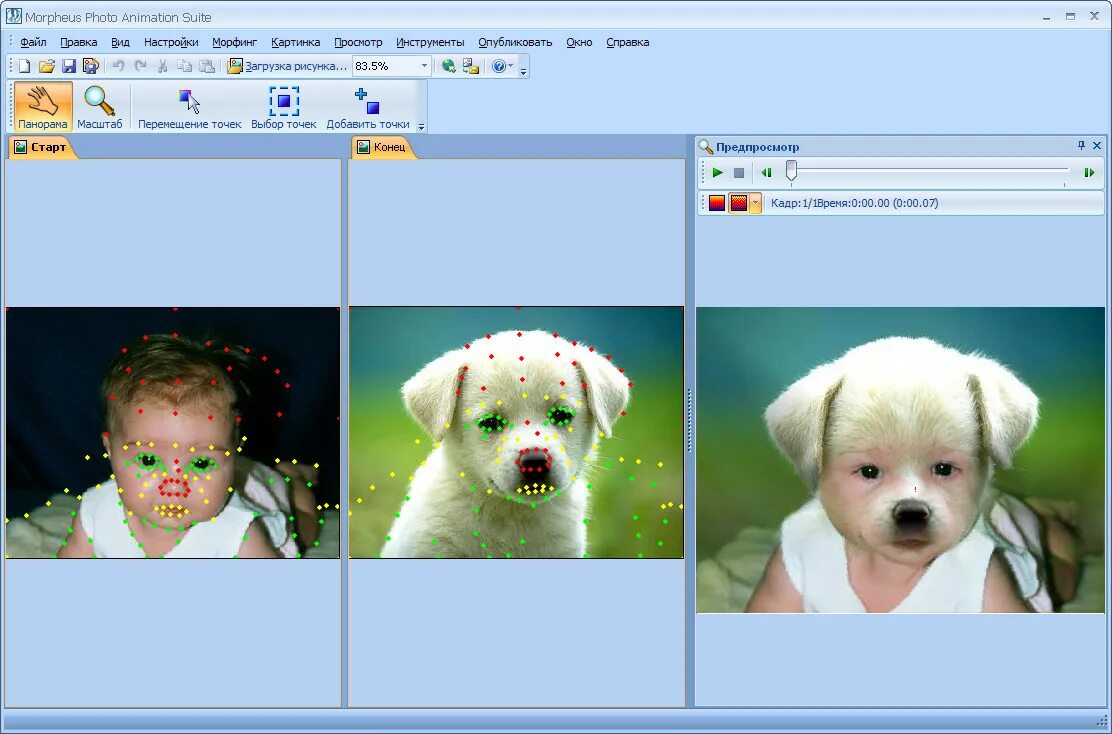Select the Добавить точки tool
The height and width of the screenshot is (734, 1112).
(367, 106)
